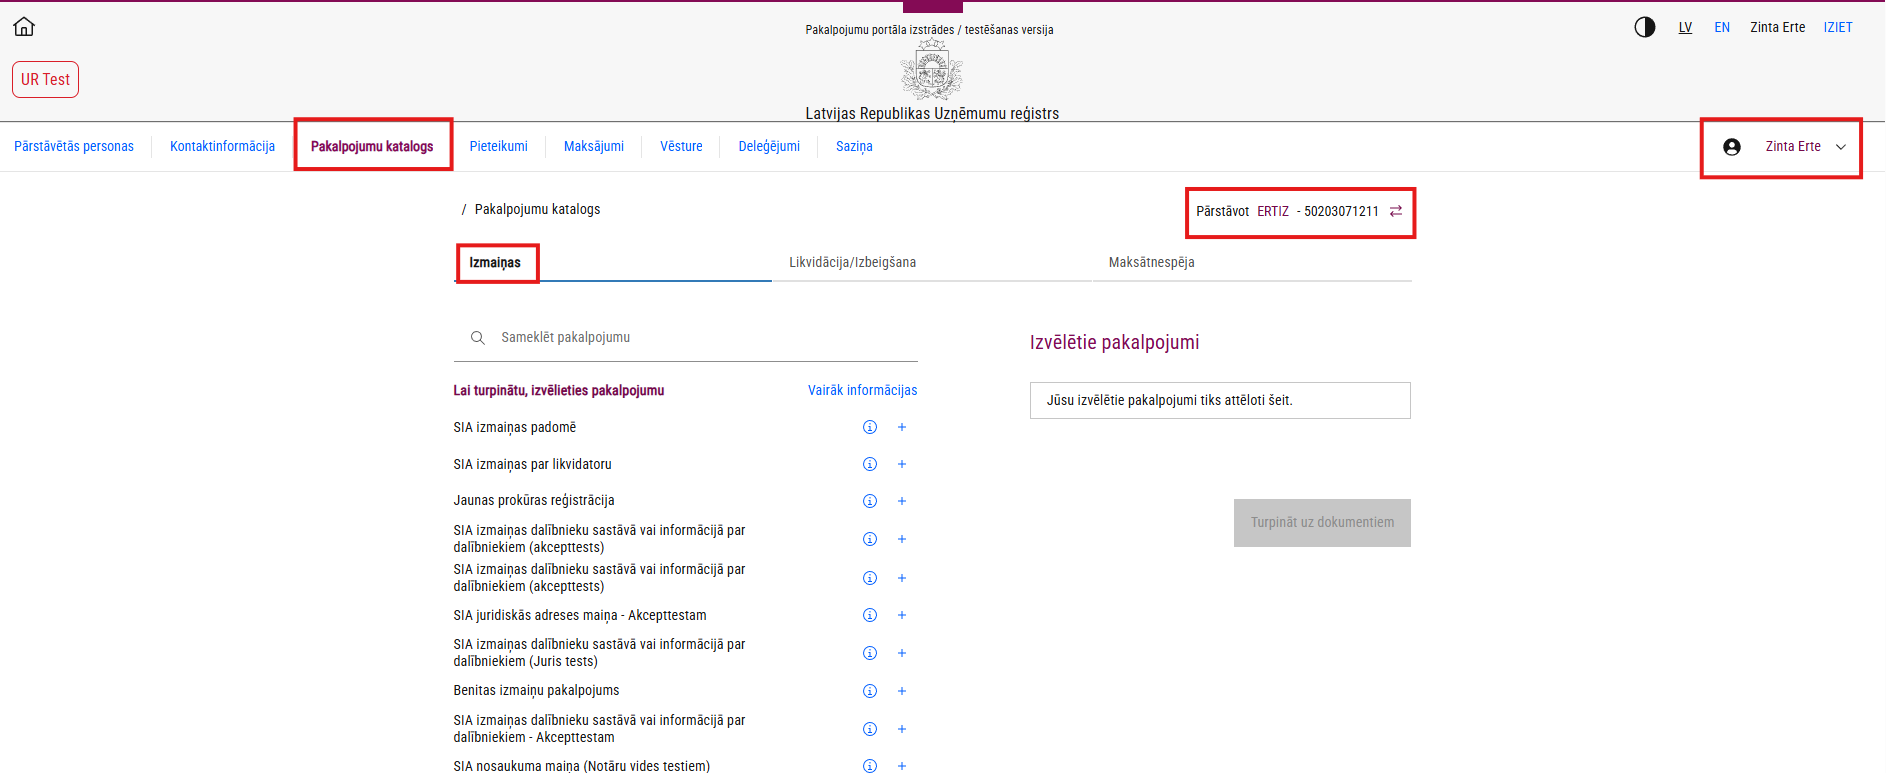1886x773 pixels.
Task: Show info for Benitas izmaiņu pakalpojums
Action: pos(870,691)
